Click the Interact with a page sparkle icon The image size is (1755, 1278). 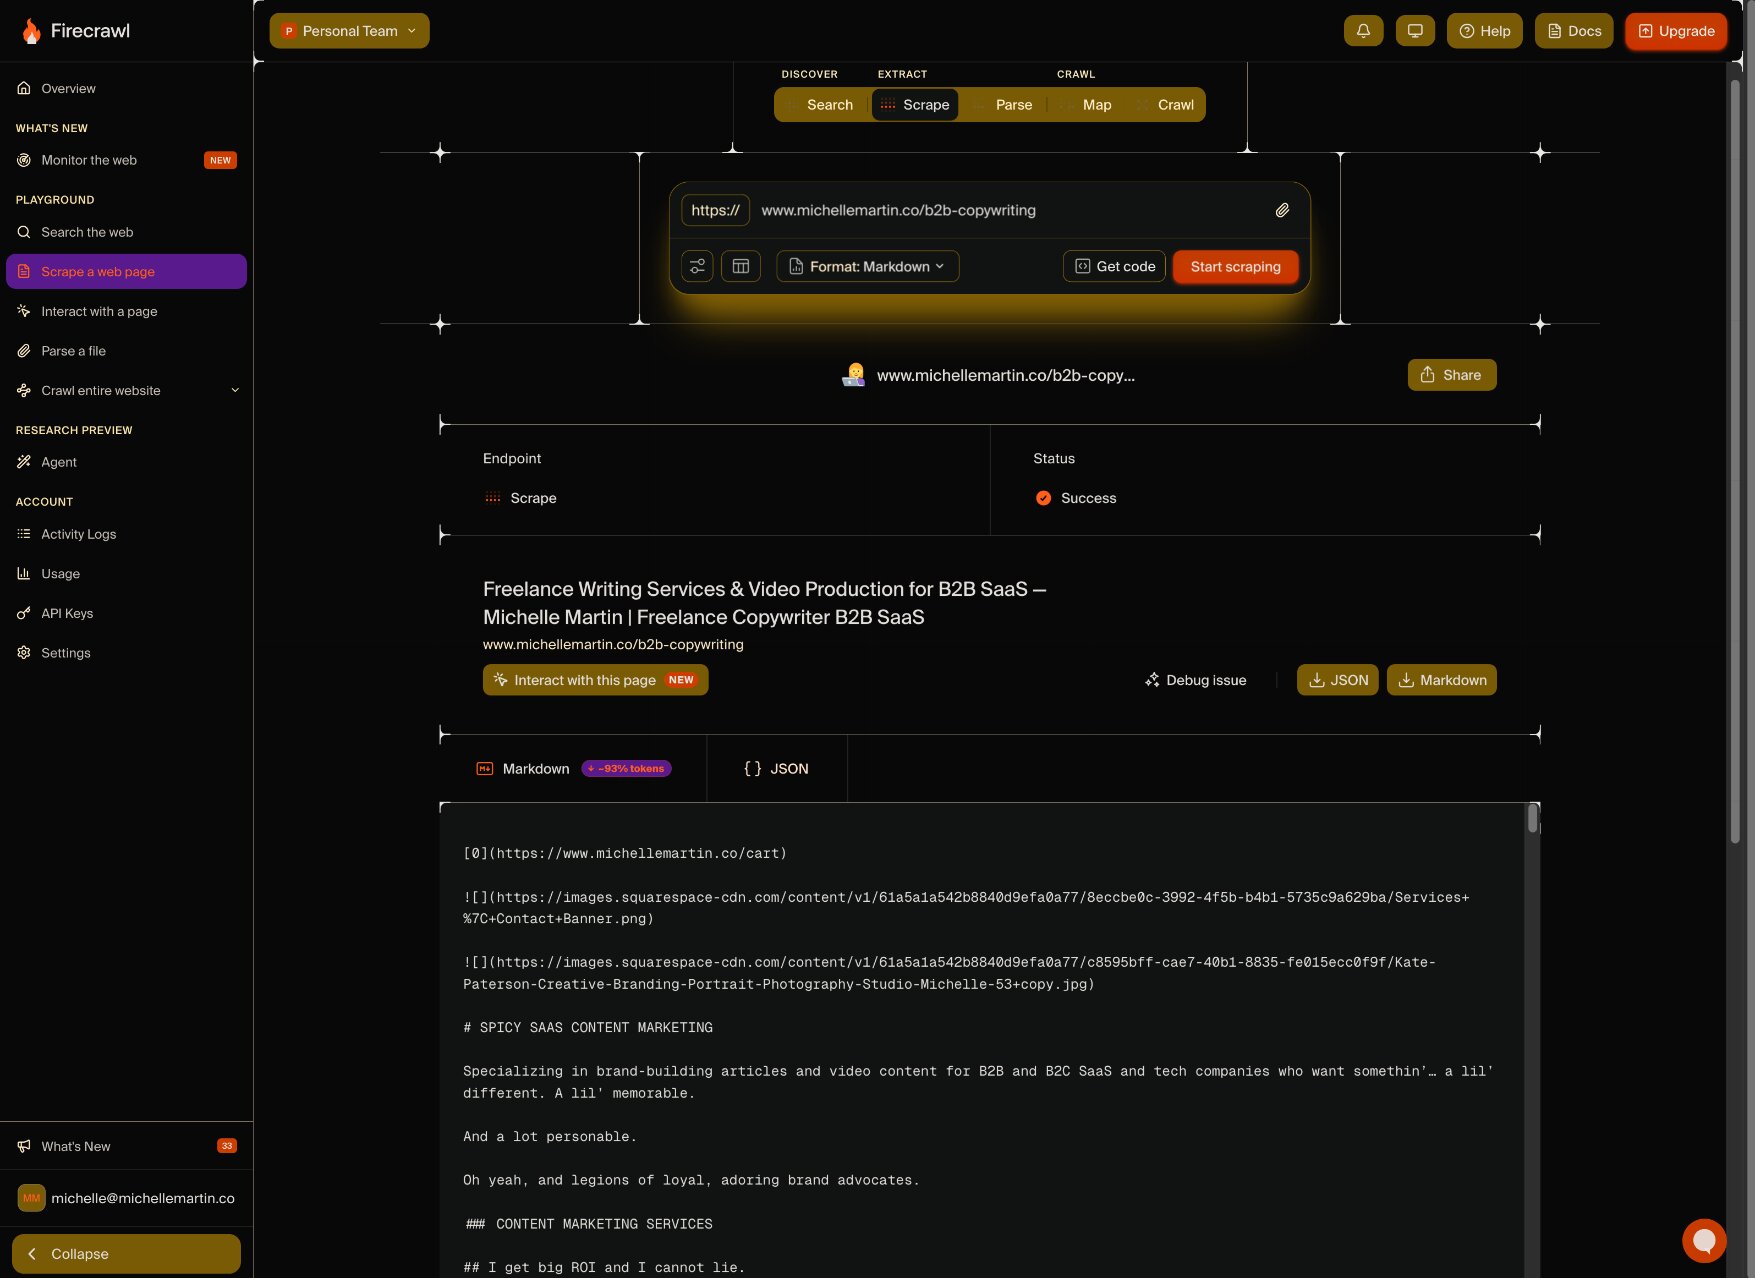[x=24, y=311]
